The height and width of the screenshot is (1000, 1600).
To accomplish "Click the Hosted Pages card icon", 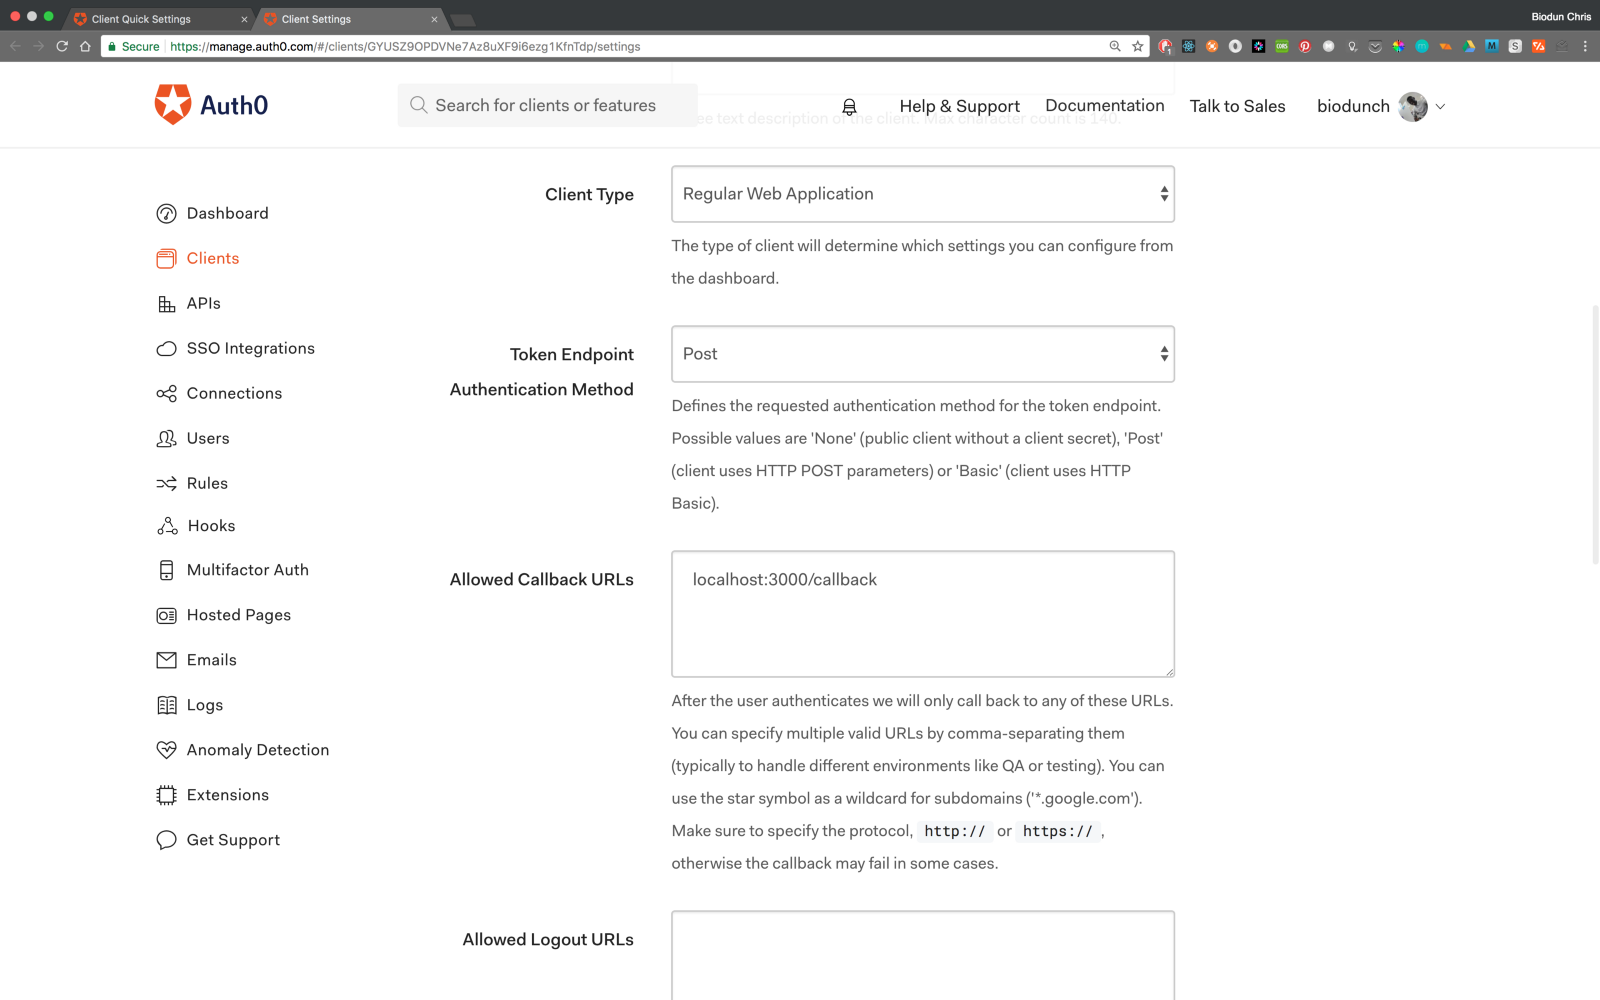I will (x=166, y=615).
